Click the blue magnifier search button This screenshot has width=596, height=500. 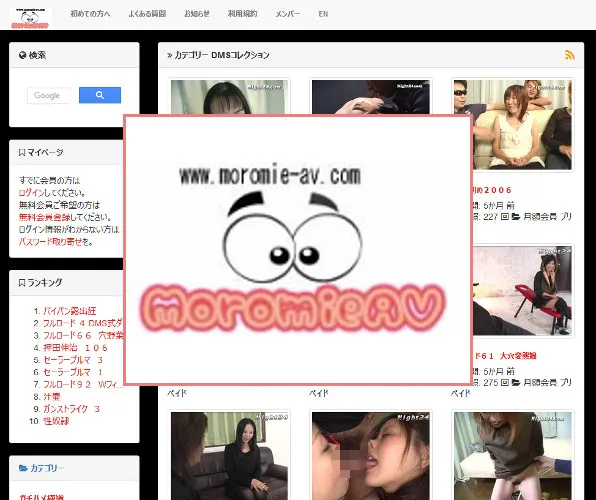(x=100, y=95)
